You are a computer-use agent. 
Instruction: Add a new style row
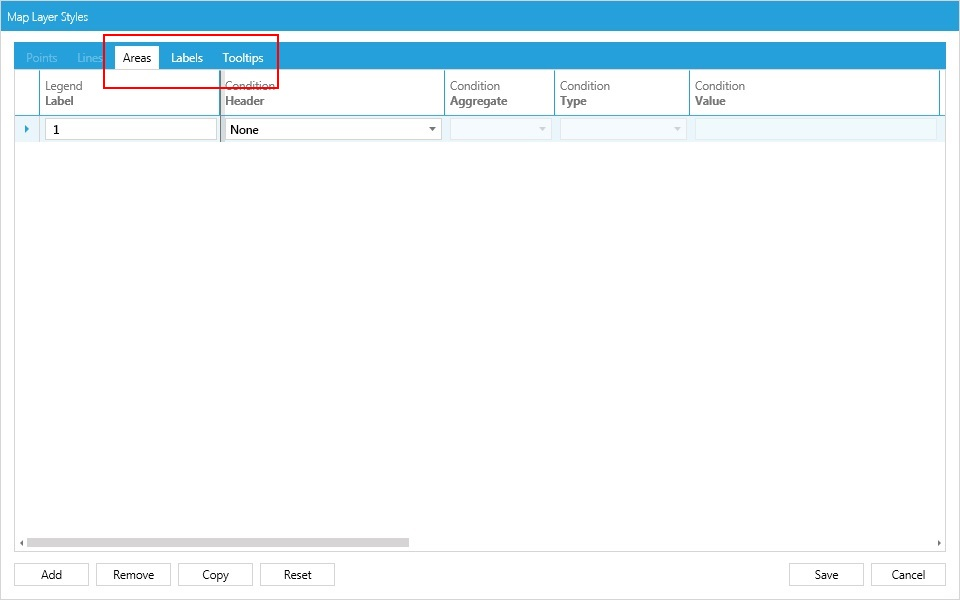[51, 574]
